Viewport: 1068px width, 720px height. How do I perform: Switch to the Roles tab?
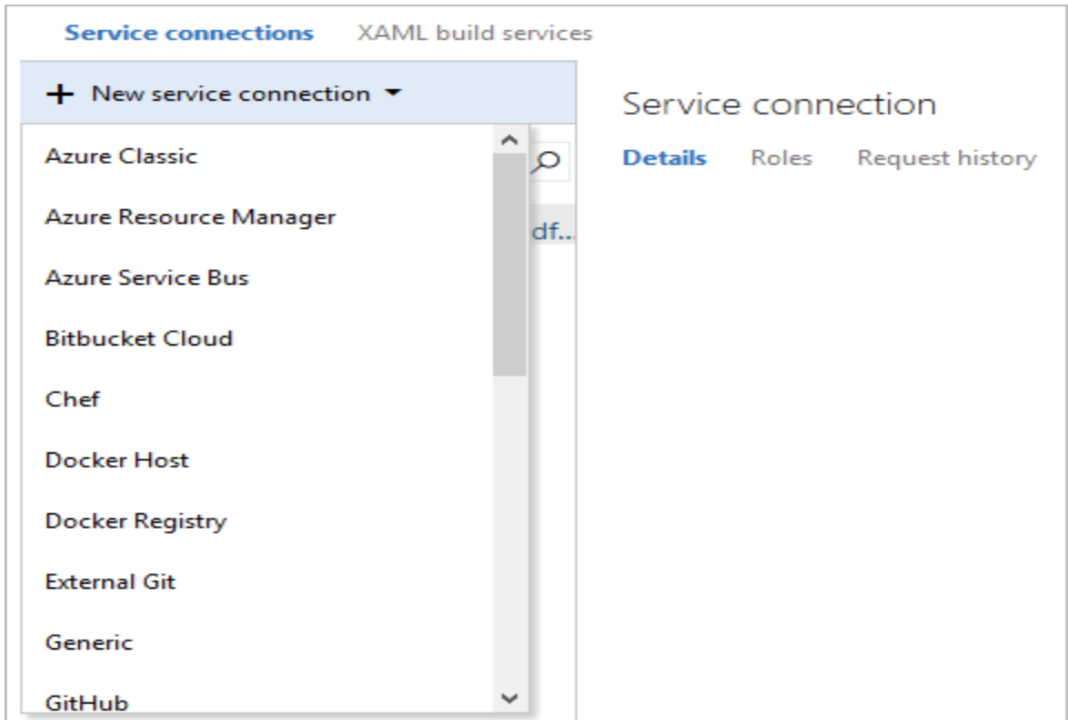tap(781, 157)
